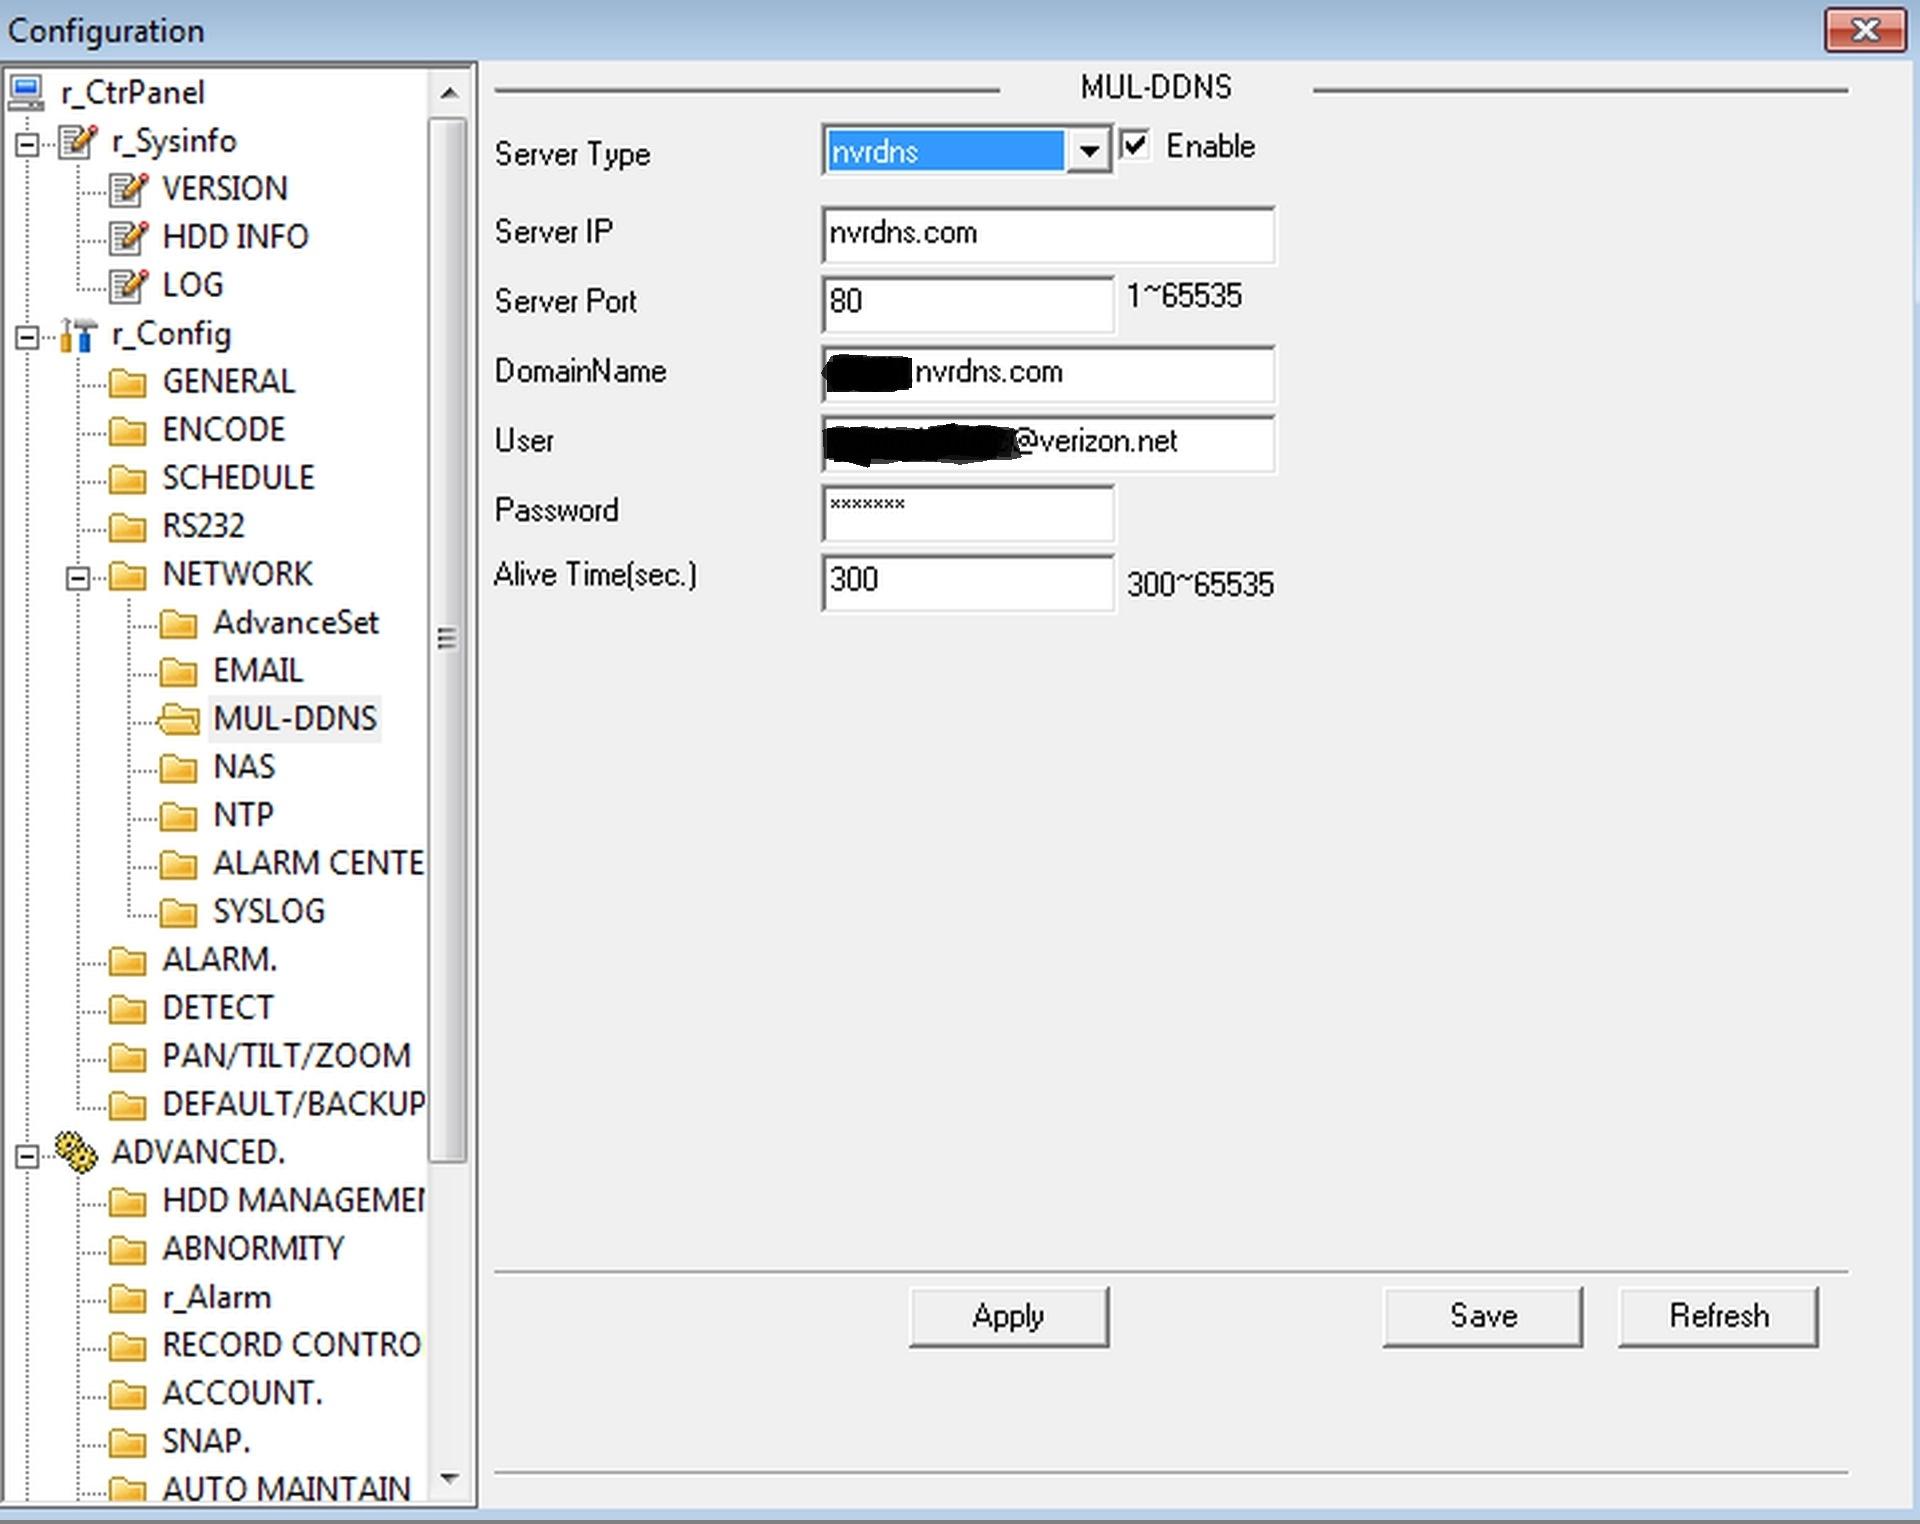Click the Apply button
The image size is (1920, 1524).
[1008, 1316]
